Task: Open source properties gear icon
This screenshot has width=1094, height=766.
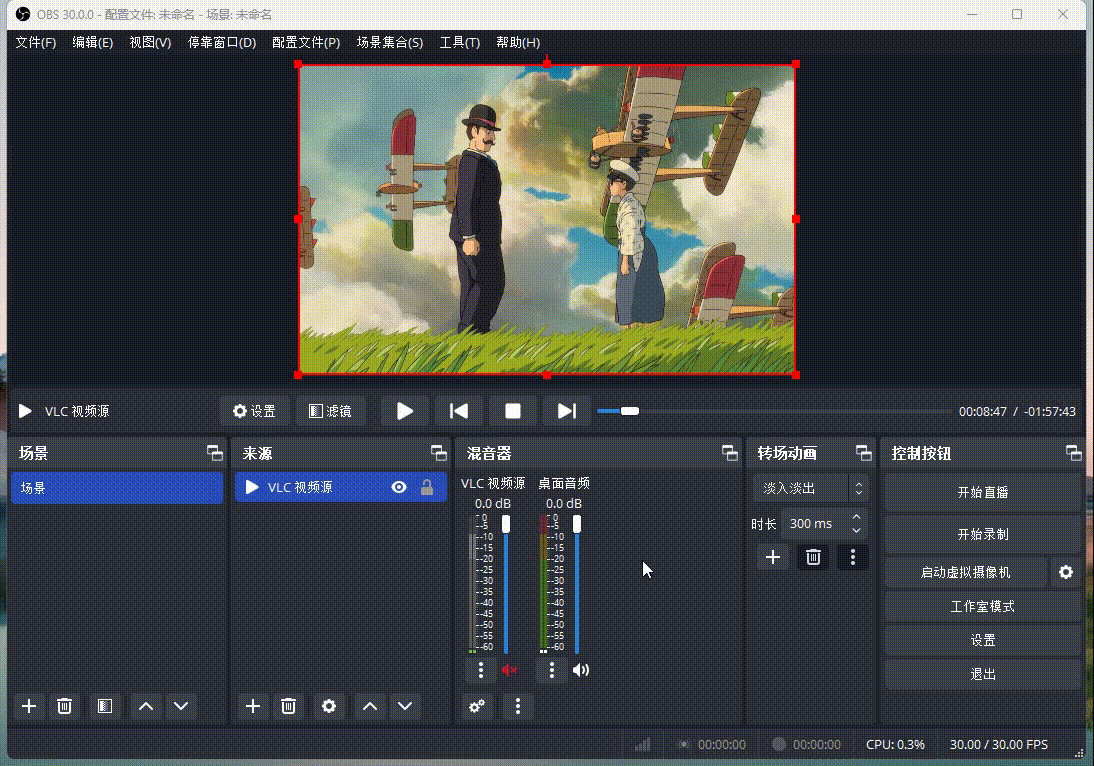Action: pyautogui.click(x=329, y=706)
